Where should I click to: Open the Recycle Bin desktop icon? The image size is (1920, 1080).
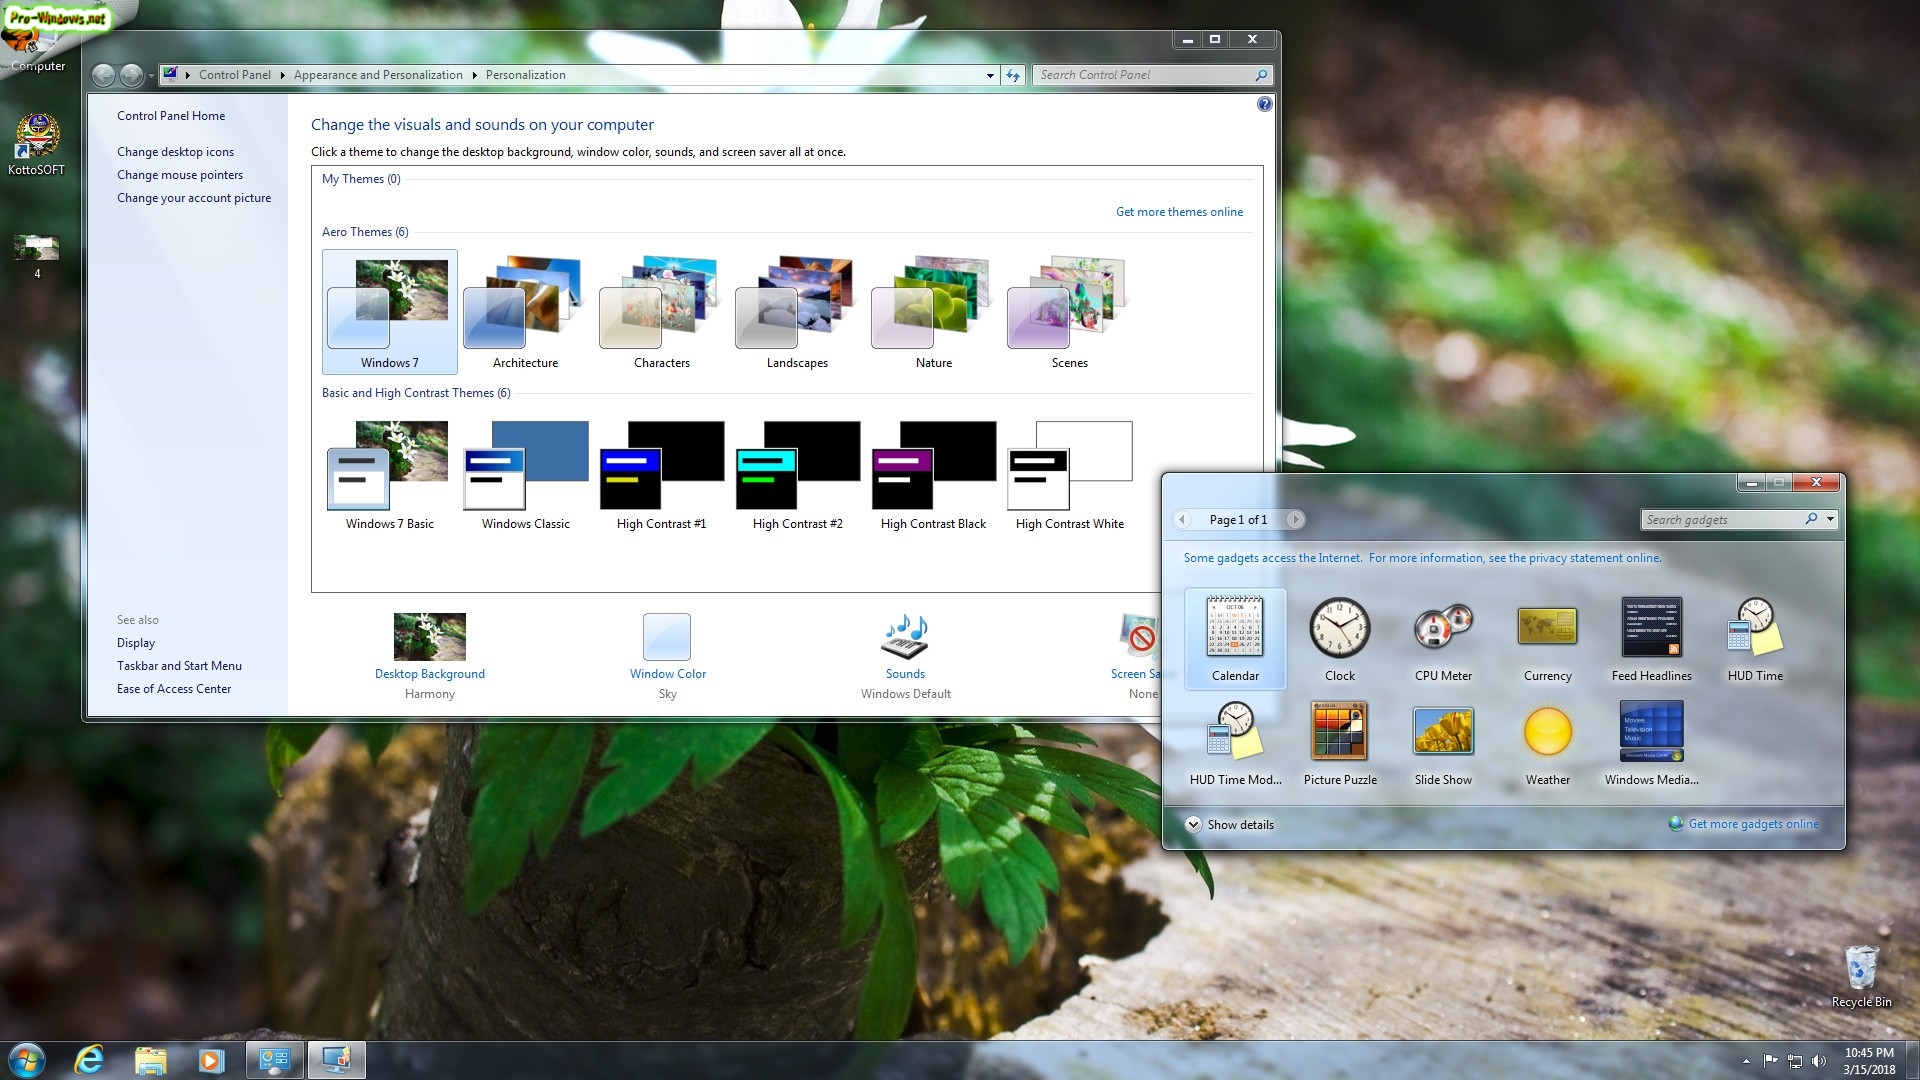(x=1860, y=970)
